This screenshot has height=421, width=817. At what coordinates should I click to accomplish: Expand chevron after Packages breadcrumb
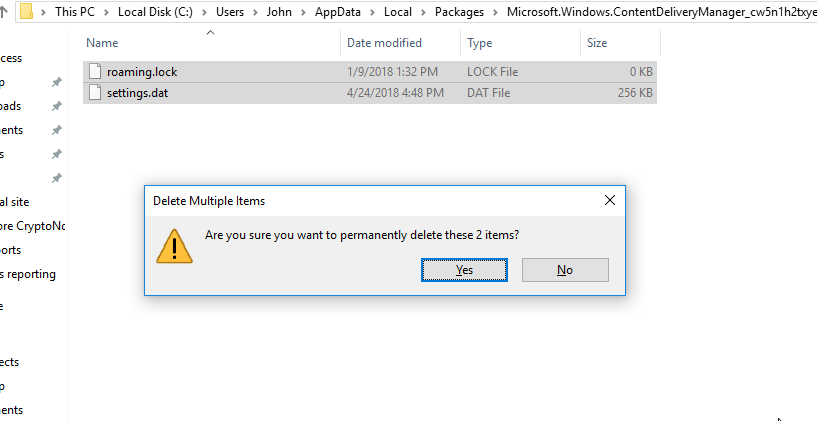[496, 12]
